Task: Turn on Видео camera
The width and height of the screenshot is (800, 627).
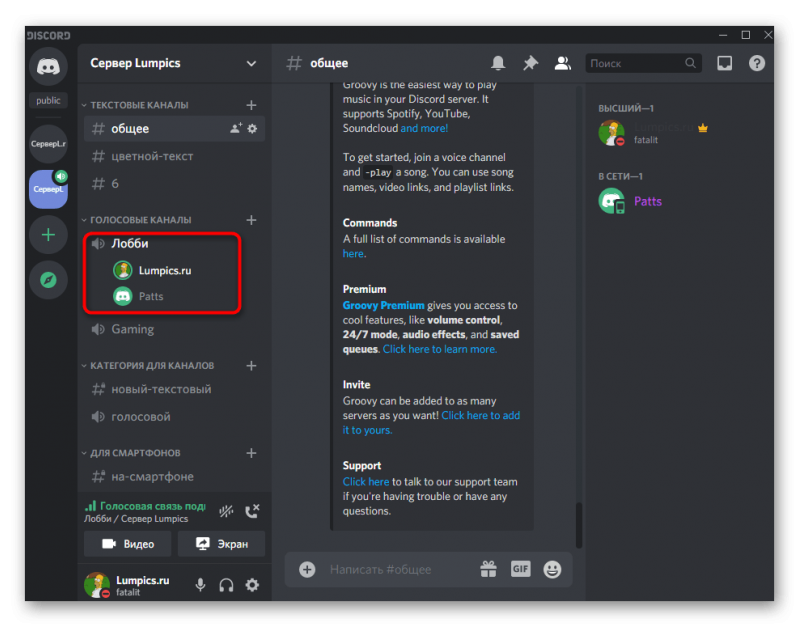Action: [128, 544]
